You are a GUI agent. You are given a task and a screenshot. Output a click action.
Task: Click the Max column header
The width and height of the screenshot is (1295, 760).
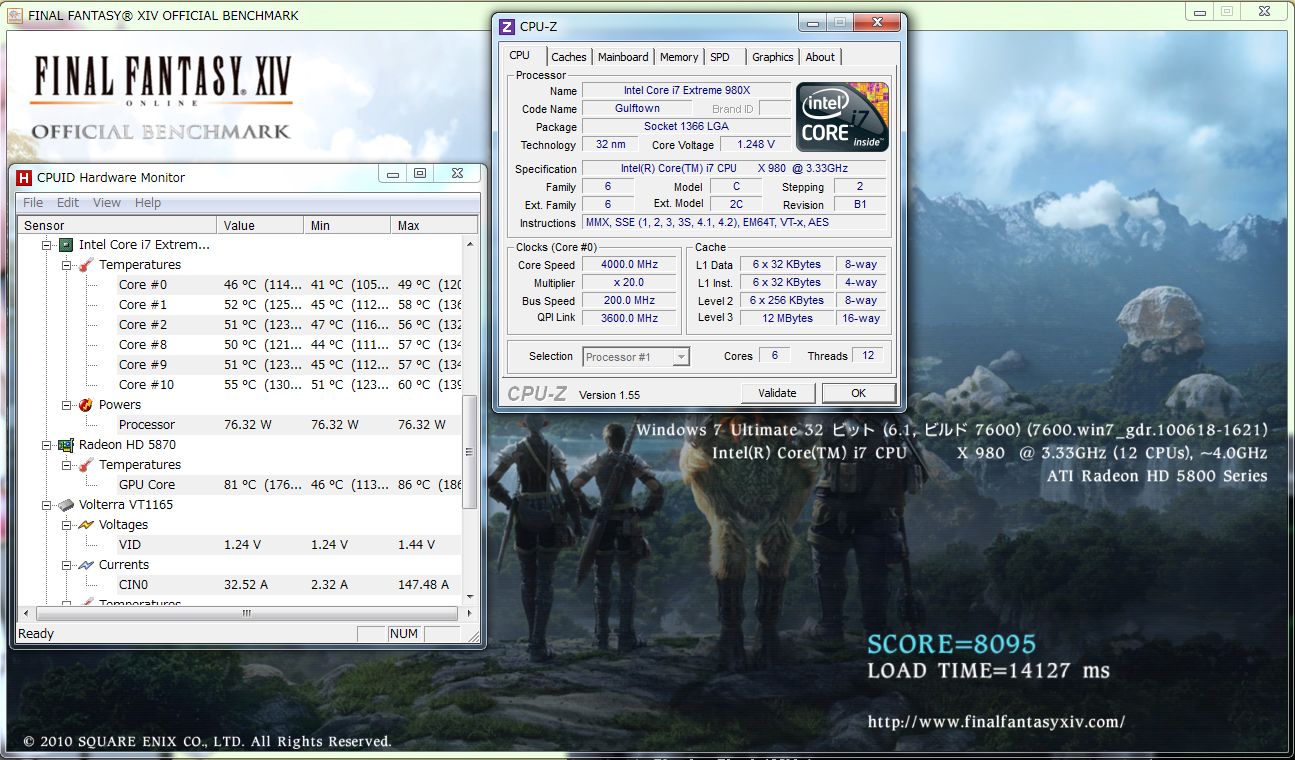click(x=434, y=225)
